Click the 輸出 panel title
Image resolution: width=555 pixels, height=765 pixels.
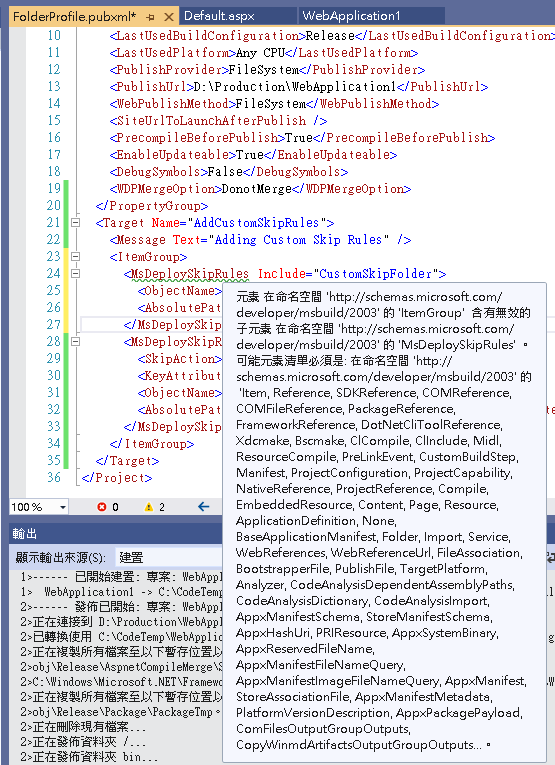(24, 534)
